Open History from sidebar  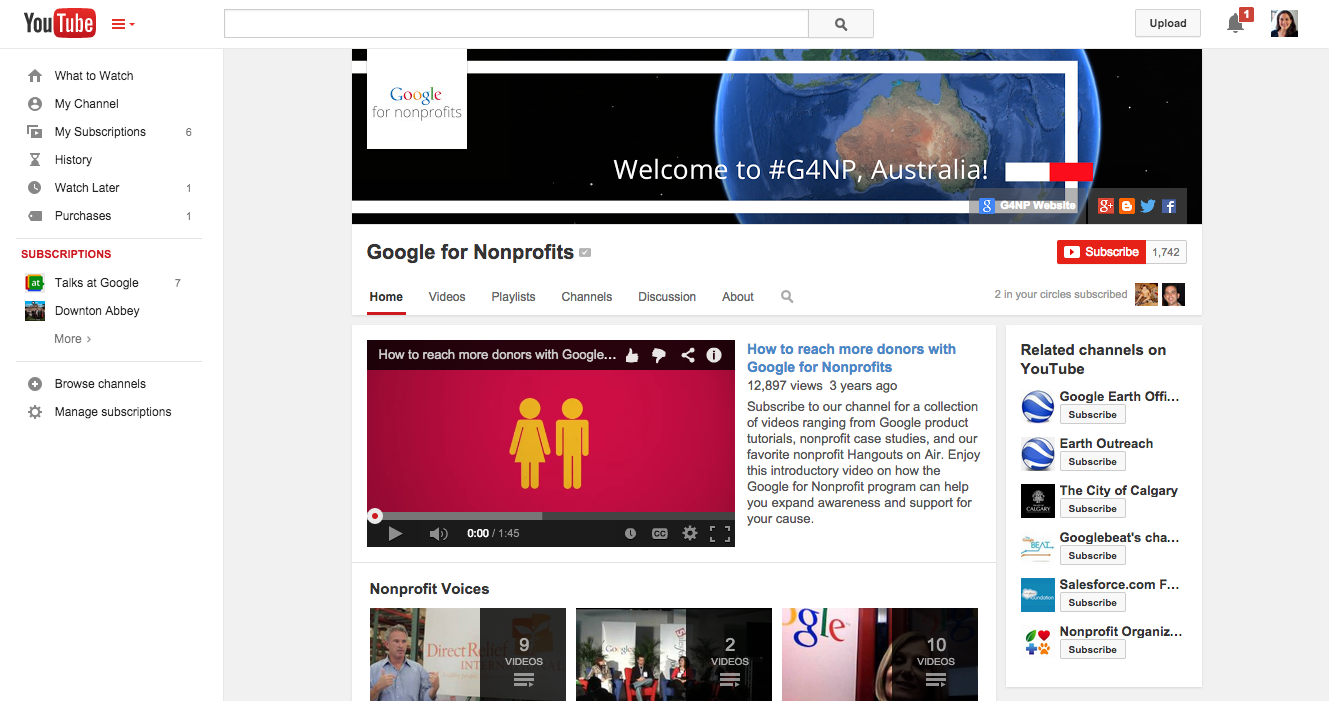click(x=73, y=160)
